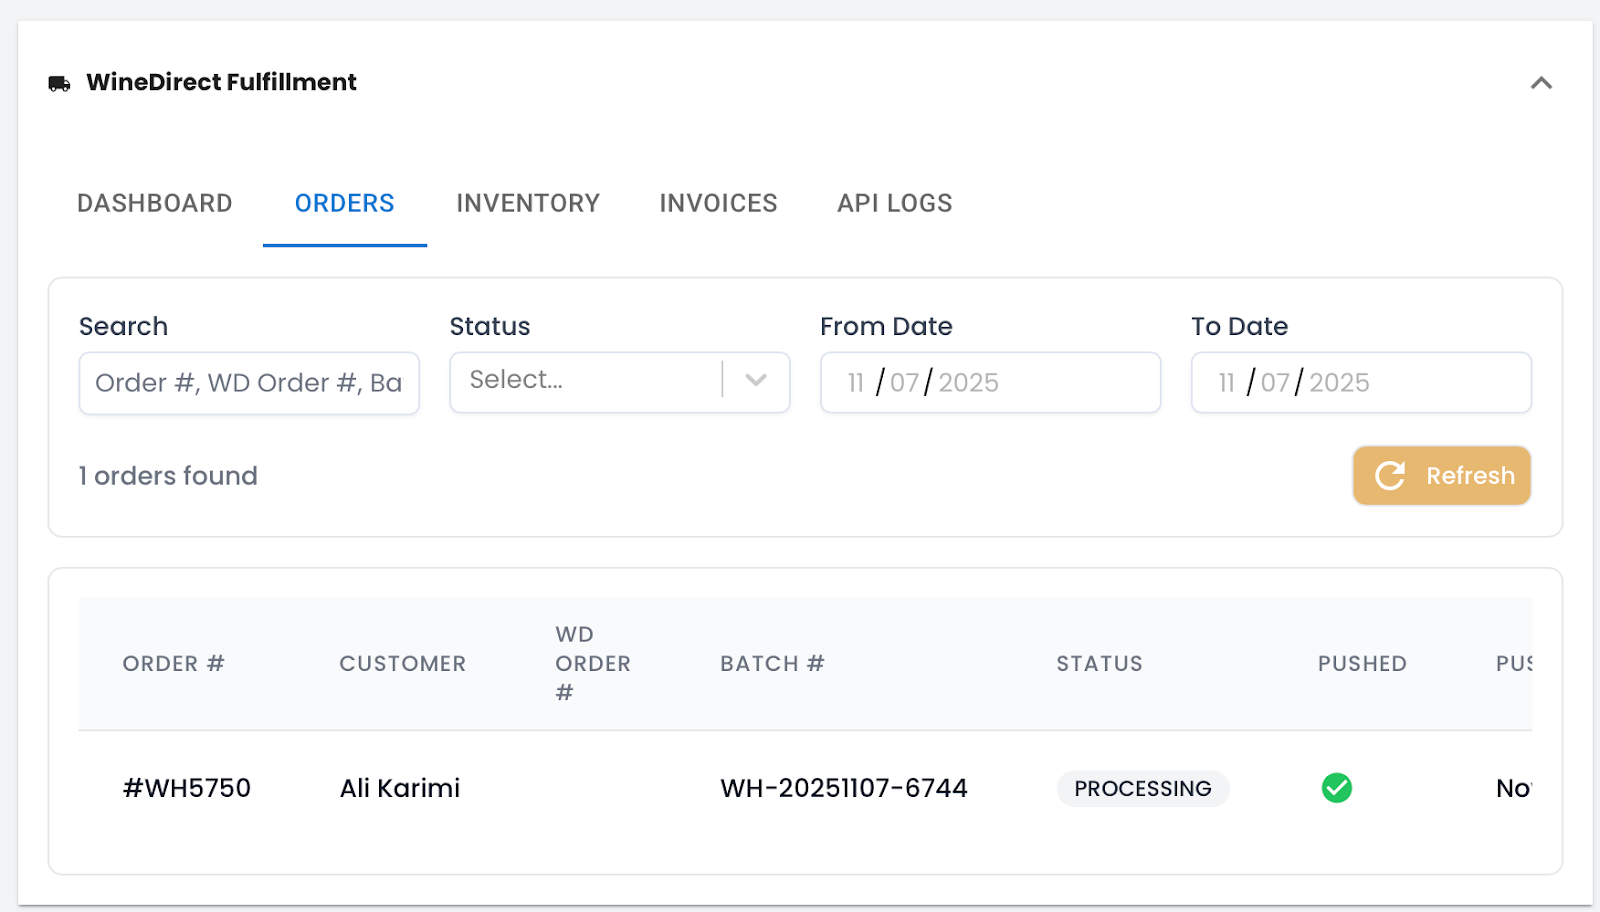This screenshot has height=912, width=1600.
Task: Click the To Date label
Action: (x=1239, y=326)
